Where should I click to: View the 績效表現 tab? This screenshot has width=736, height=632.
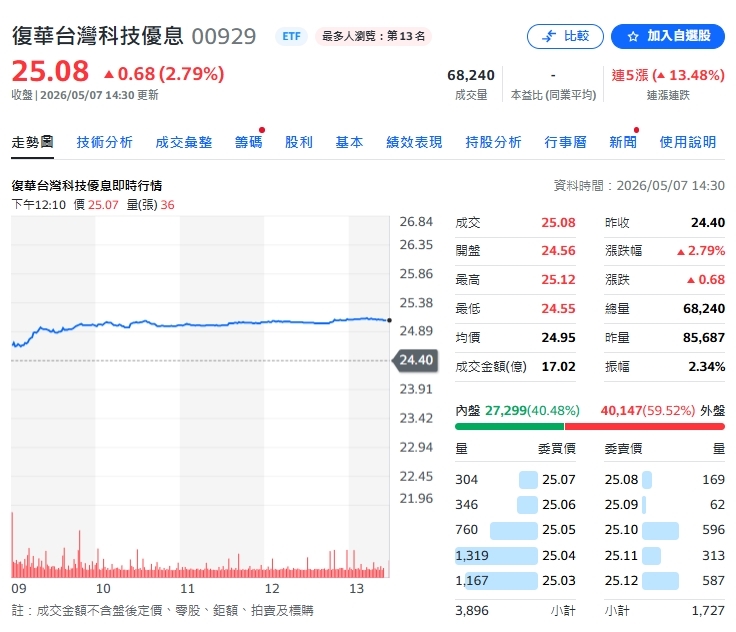coord(414,142)
